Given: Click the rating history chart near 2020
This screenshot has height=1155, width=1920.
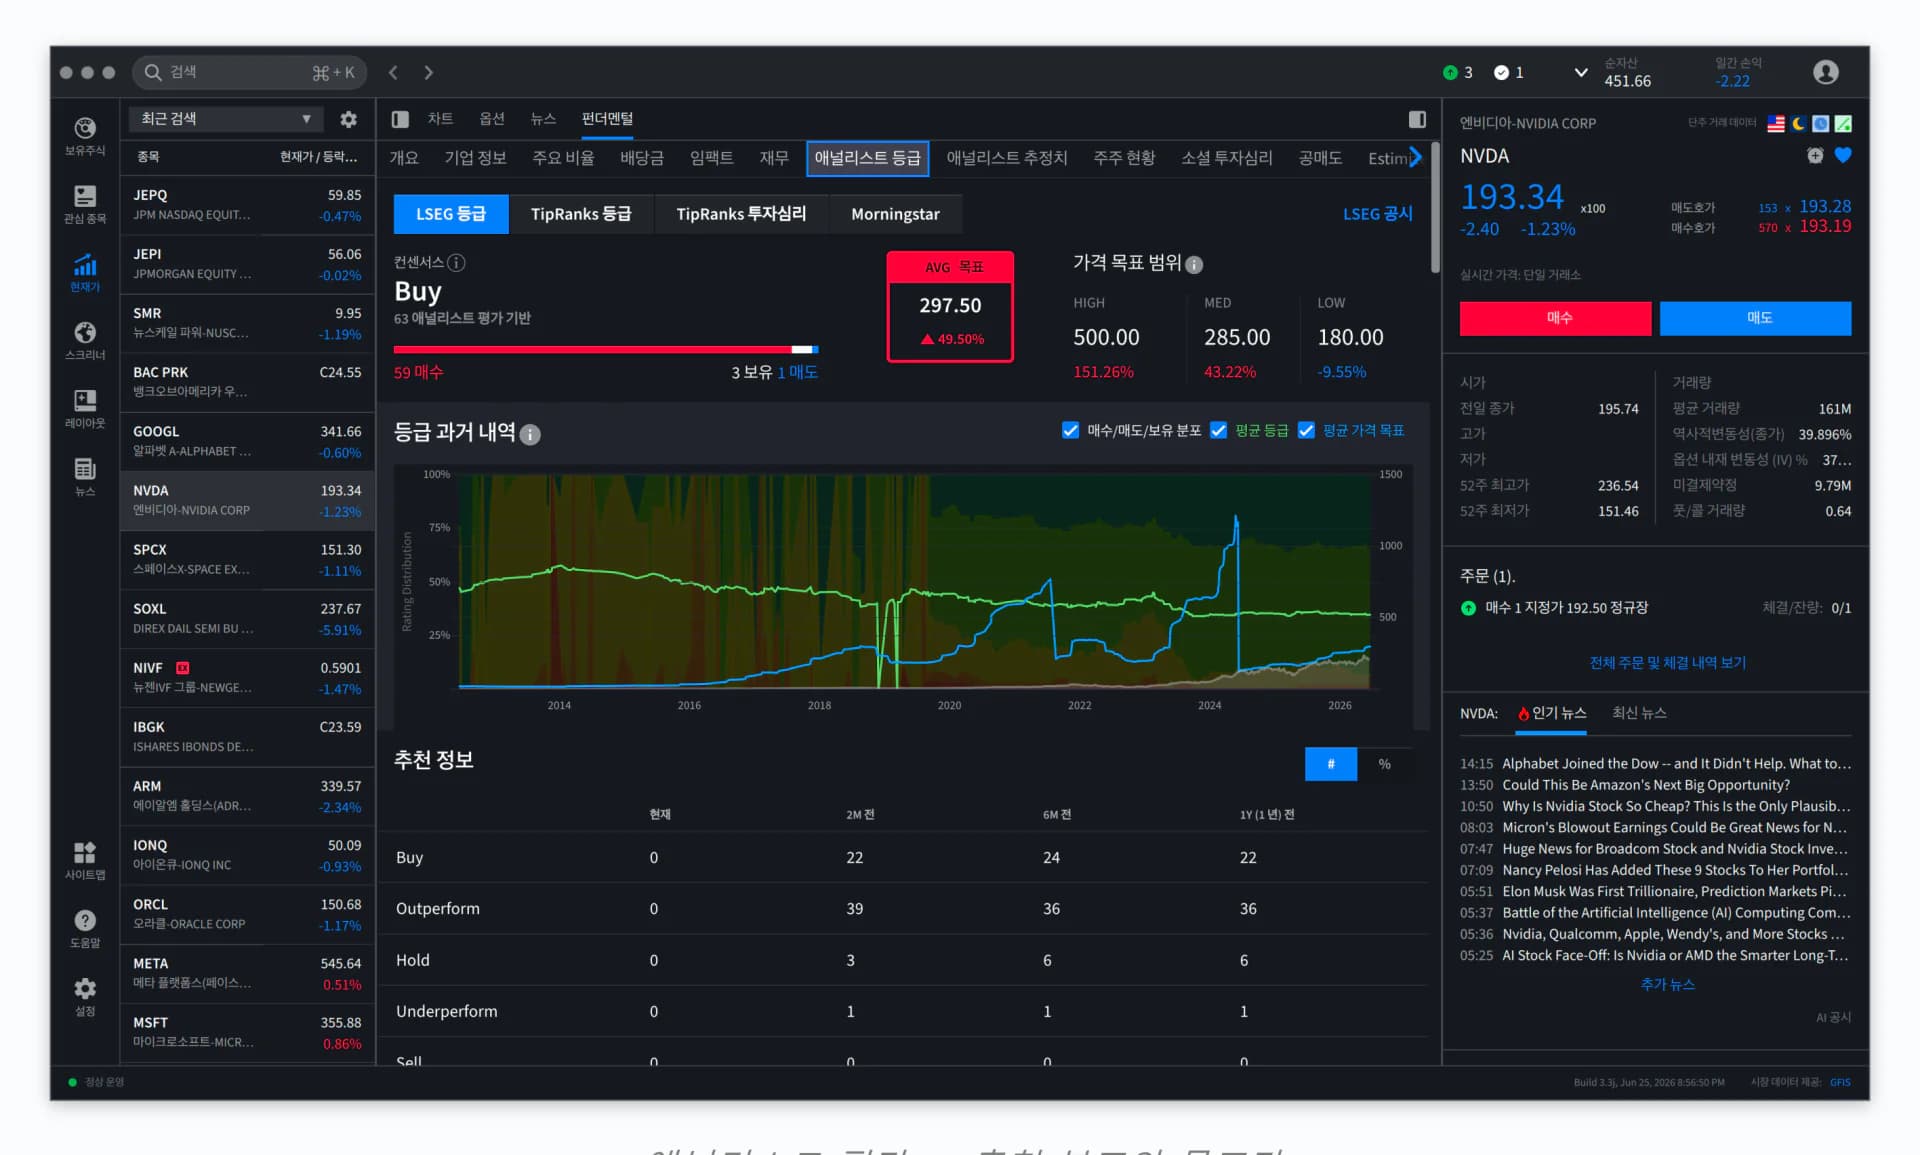Looking at the screenshot, I should 949,580.
